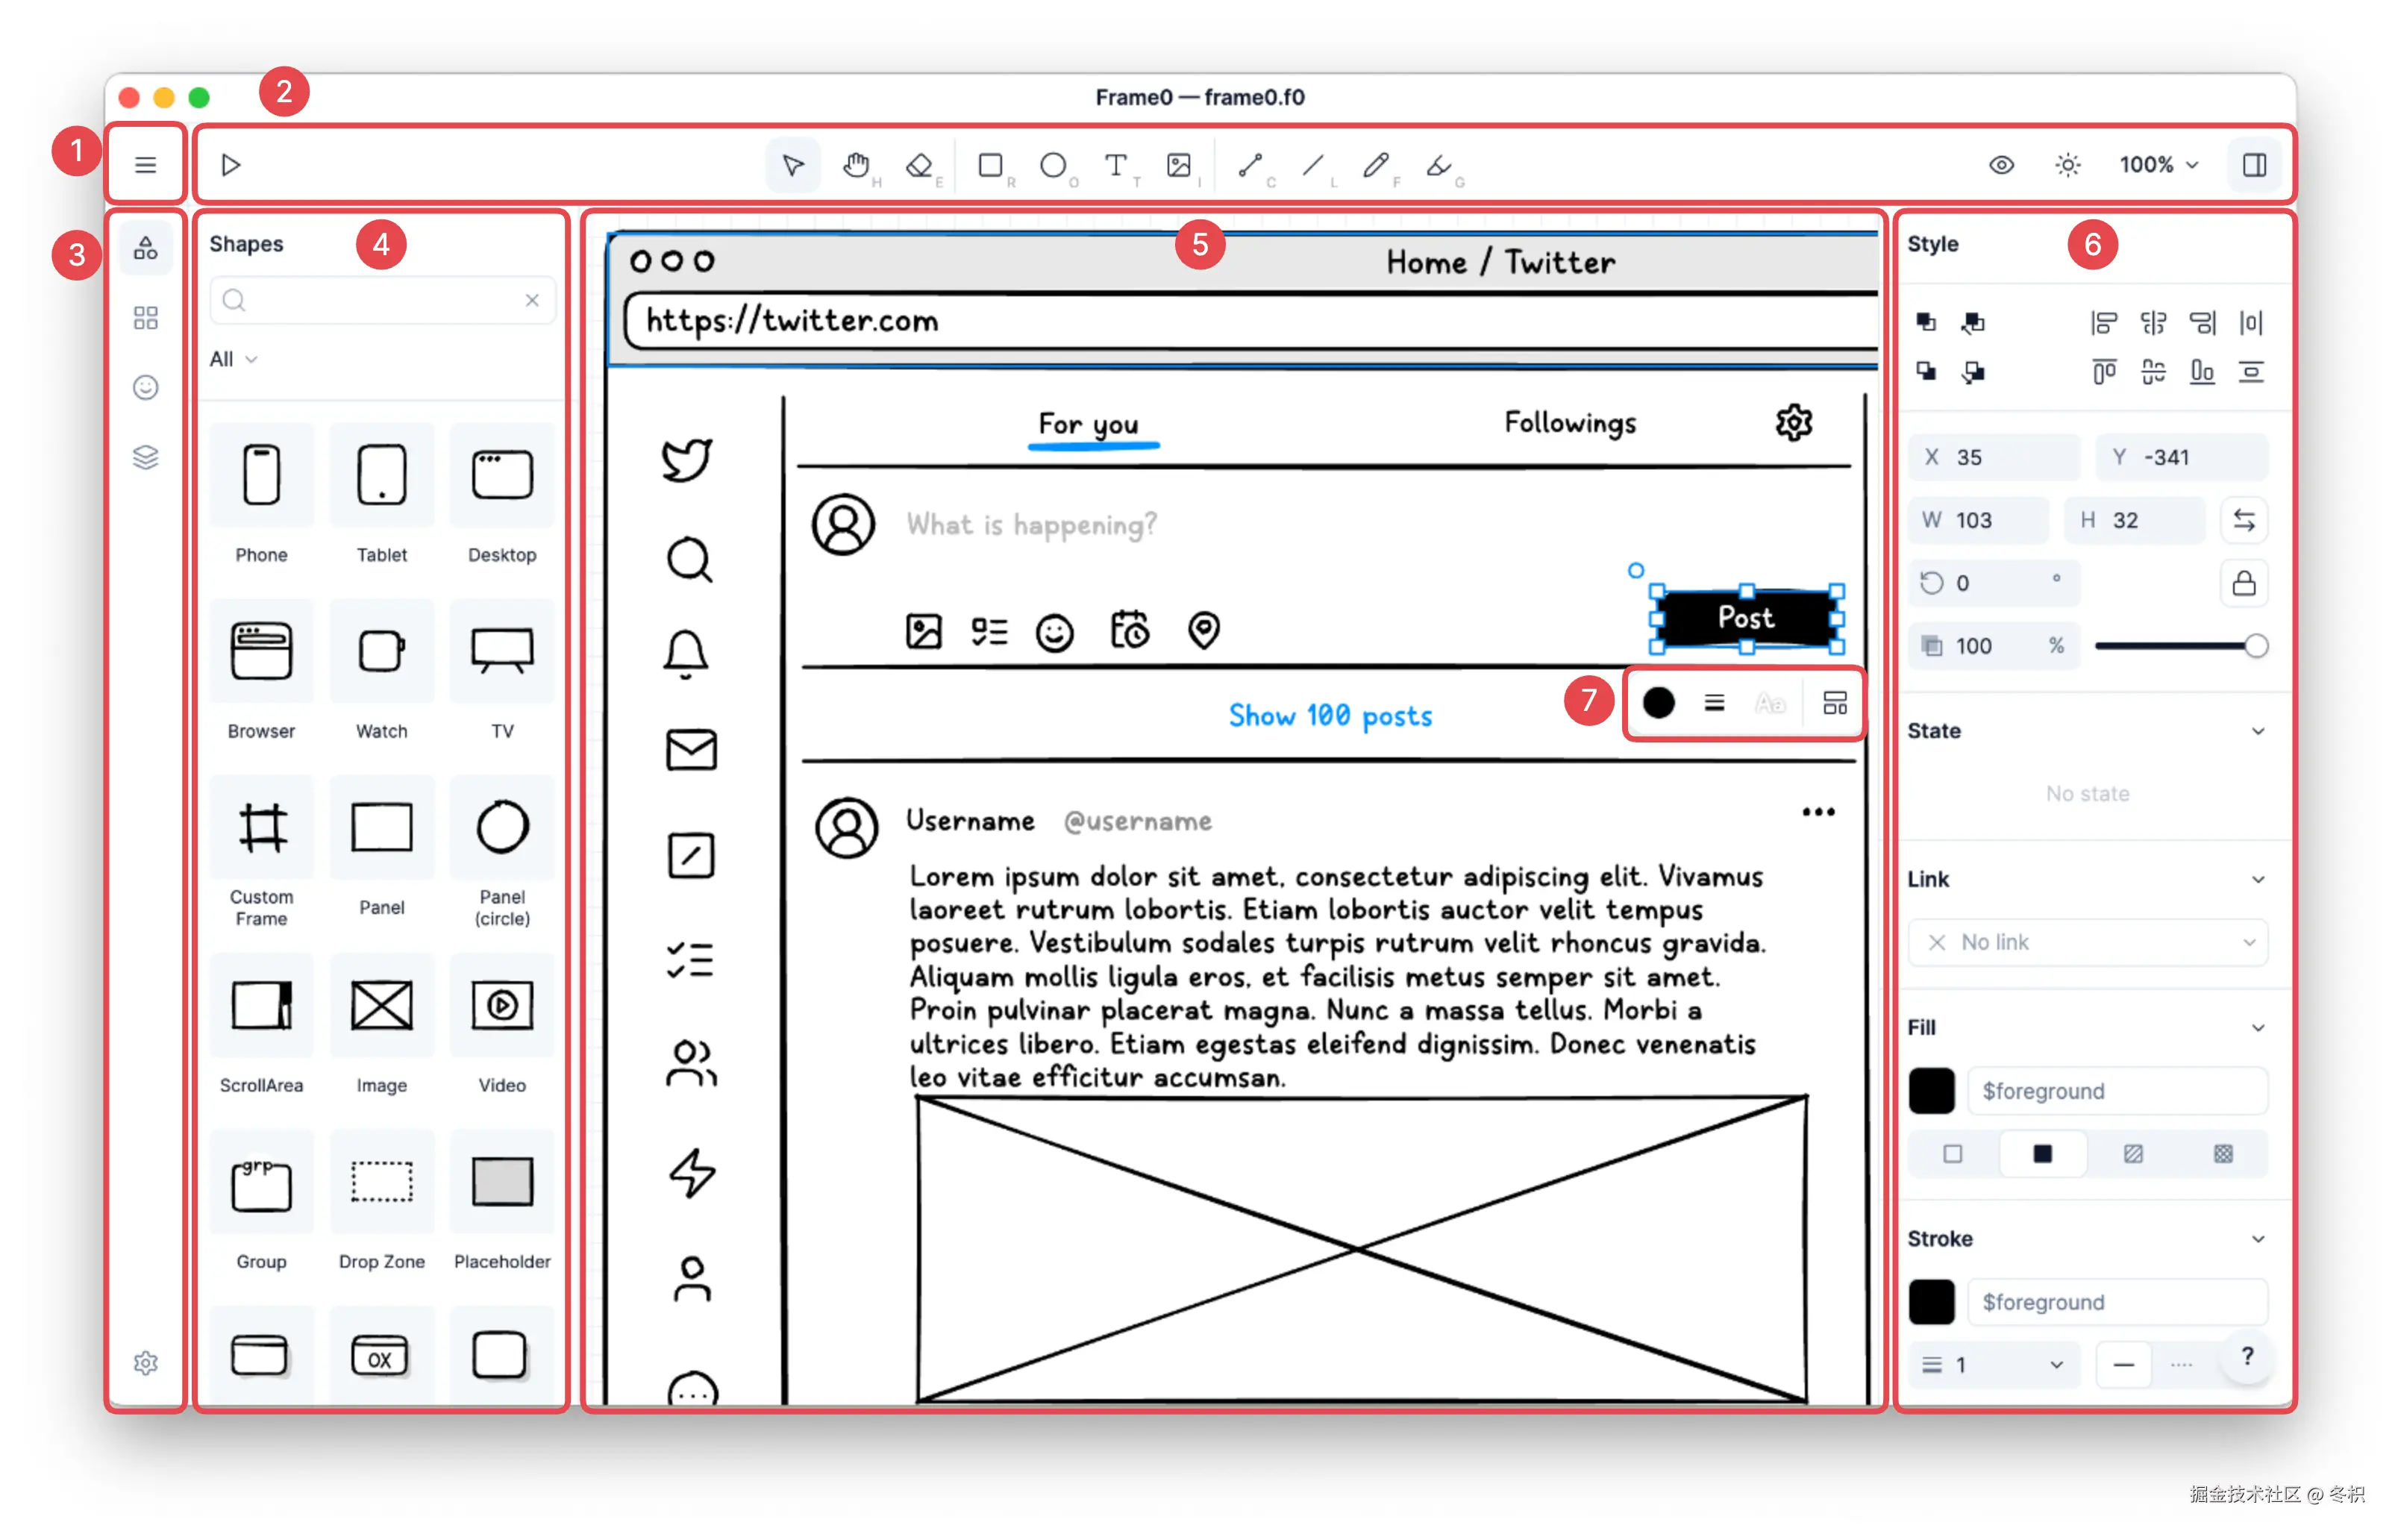Select the Eraser tool

tap(918, 165)
